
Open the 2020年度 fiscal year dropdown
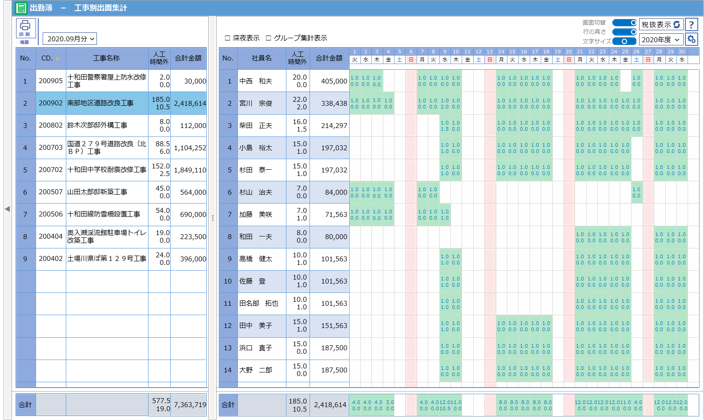pyautogui.click(x=661, y=39)
